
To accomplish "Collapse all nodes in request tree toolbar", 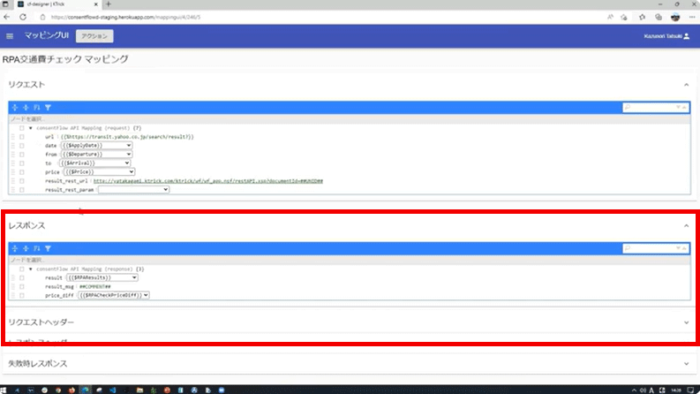I will tap(26, 108).
